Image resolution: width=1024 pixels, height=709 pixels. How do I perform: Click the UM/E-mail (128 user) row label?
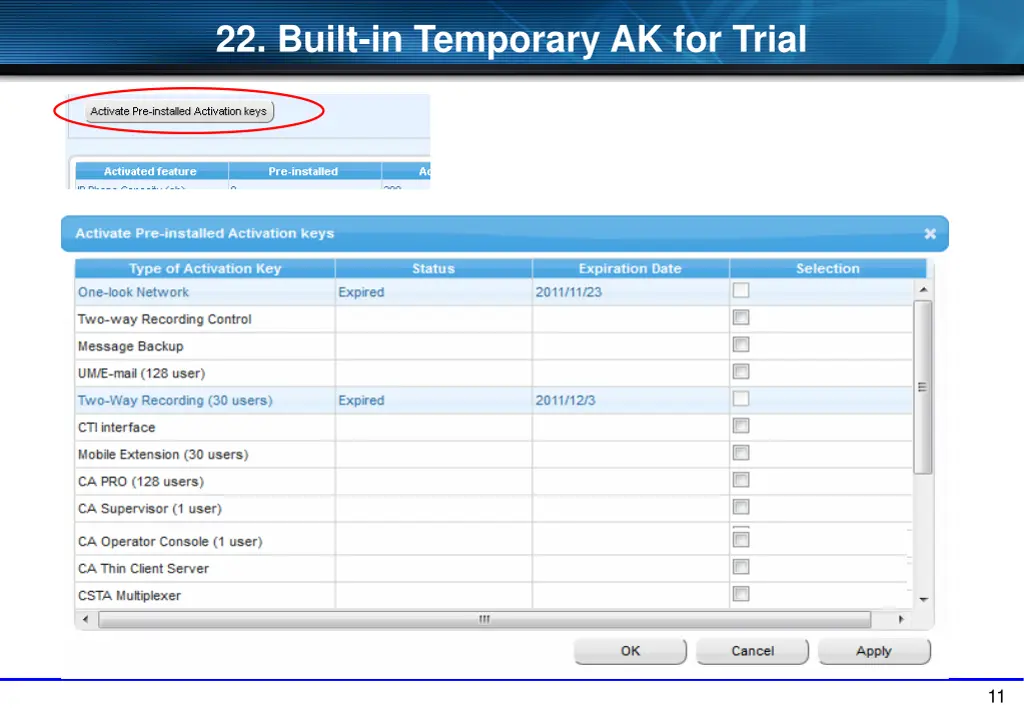click(x=142, y=373)
